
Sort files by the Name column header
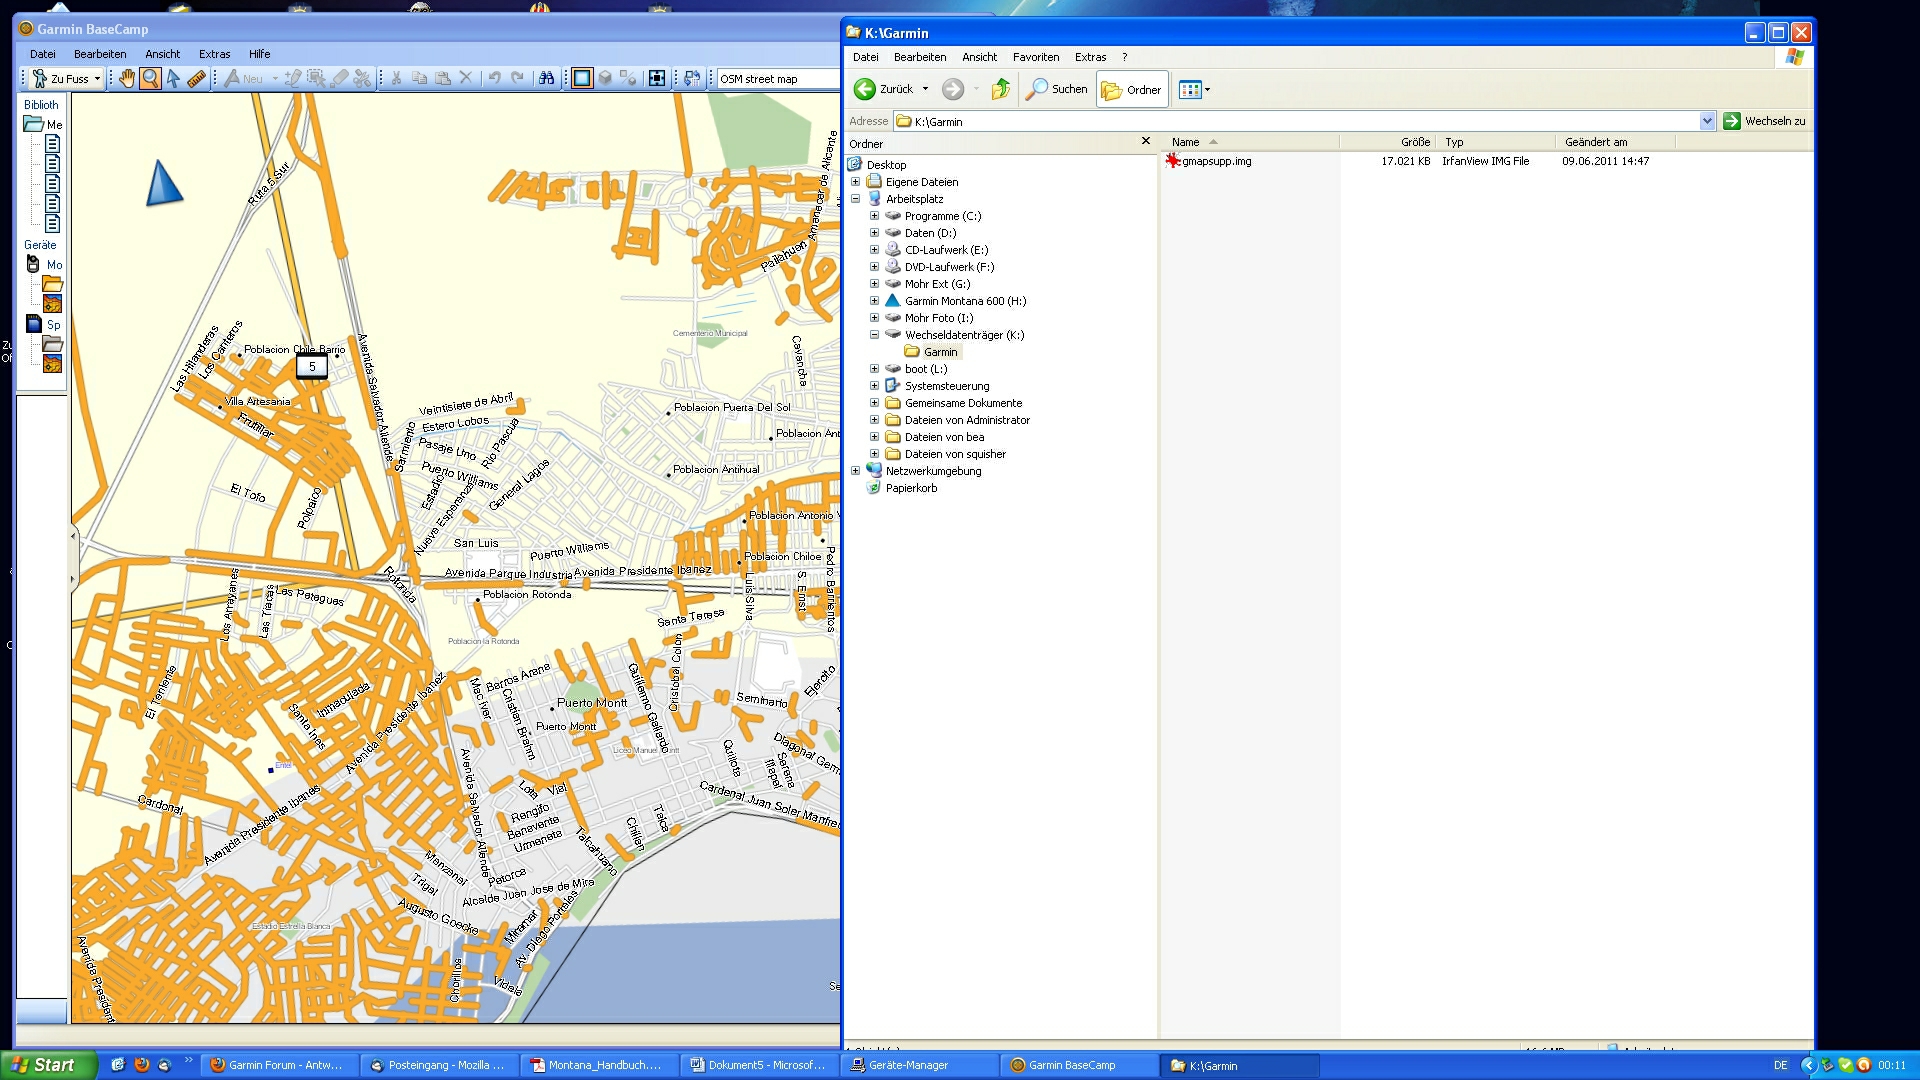click(1250, 142)
